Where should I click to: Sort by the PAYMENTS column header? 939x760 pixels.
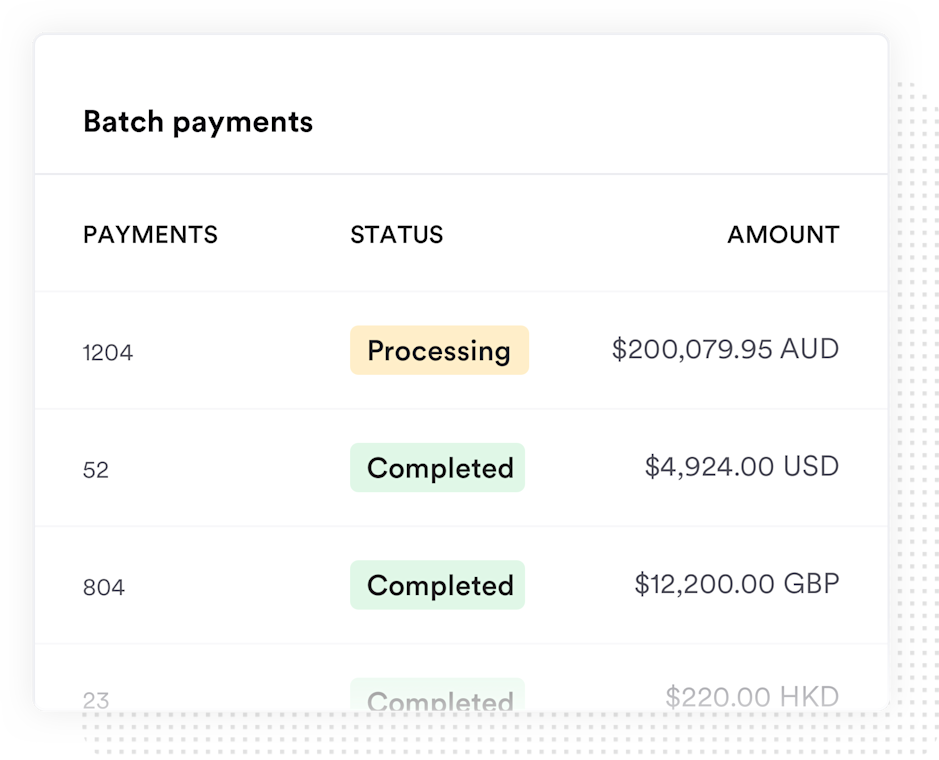point(150,234)
